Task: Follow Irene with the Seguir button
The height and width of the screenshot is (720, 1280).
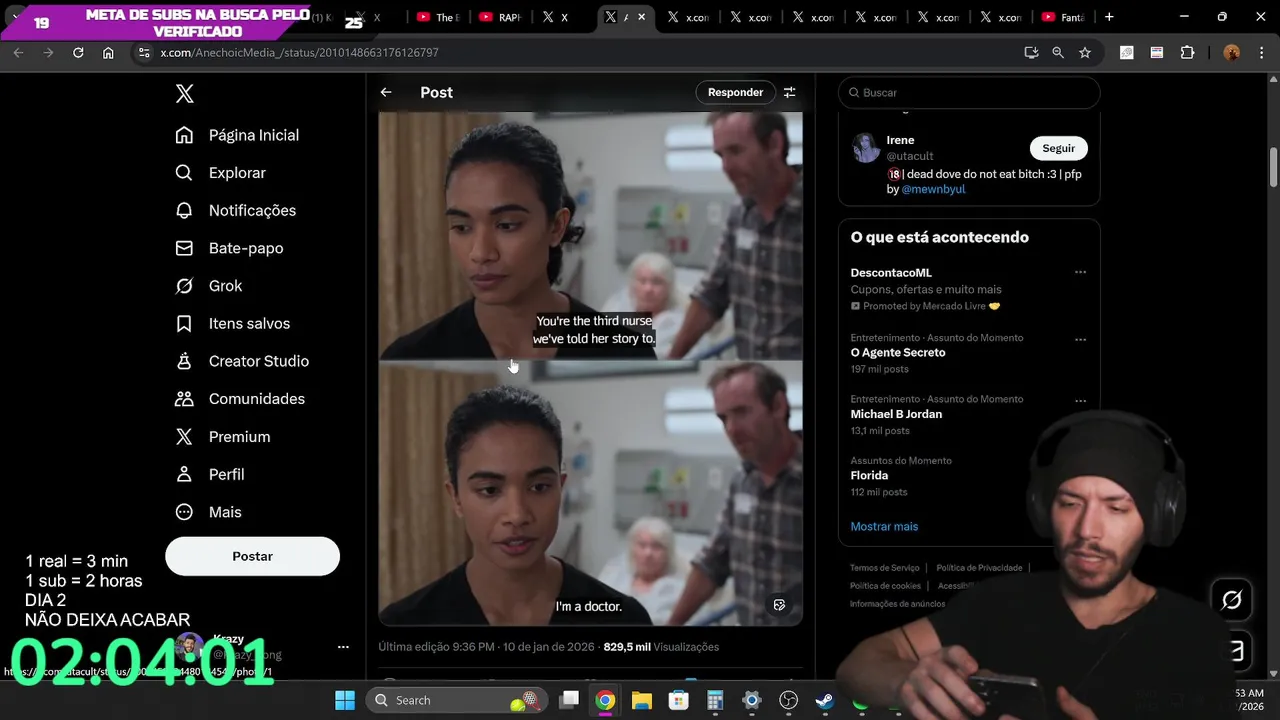Action: click(x=1058, y=148)
